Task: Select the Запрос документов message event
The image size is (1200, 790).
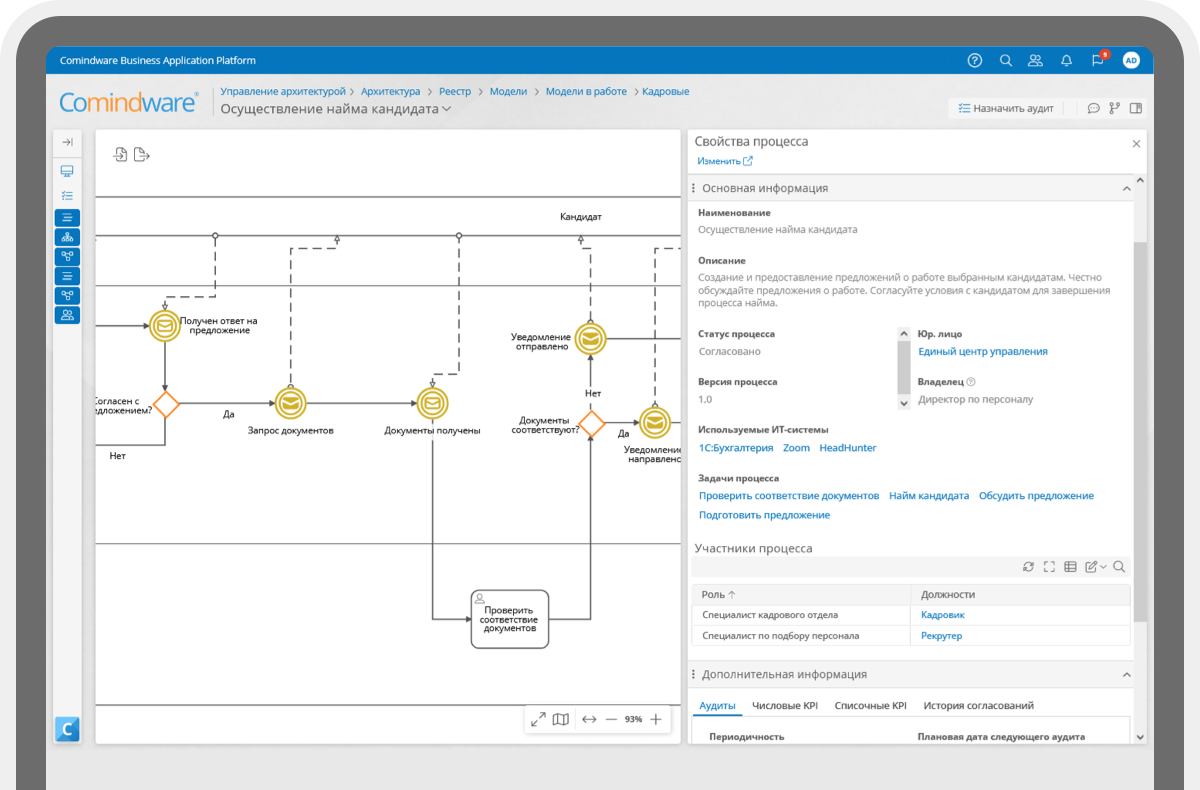Action: coord(291,403)
